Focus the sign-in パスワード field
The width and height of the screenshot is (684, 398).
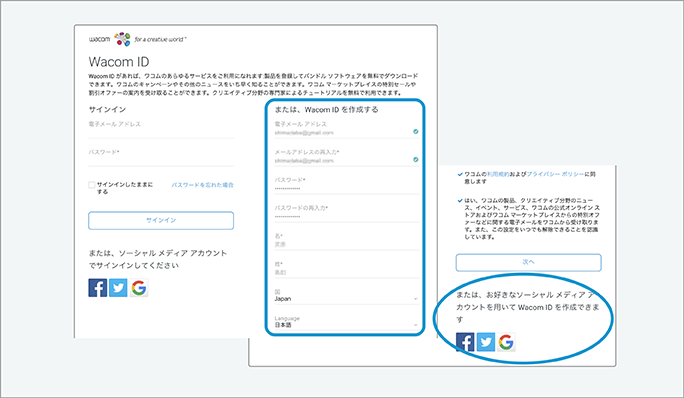(161, 157)
